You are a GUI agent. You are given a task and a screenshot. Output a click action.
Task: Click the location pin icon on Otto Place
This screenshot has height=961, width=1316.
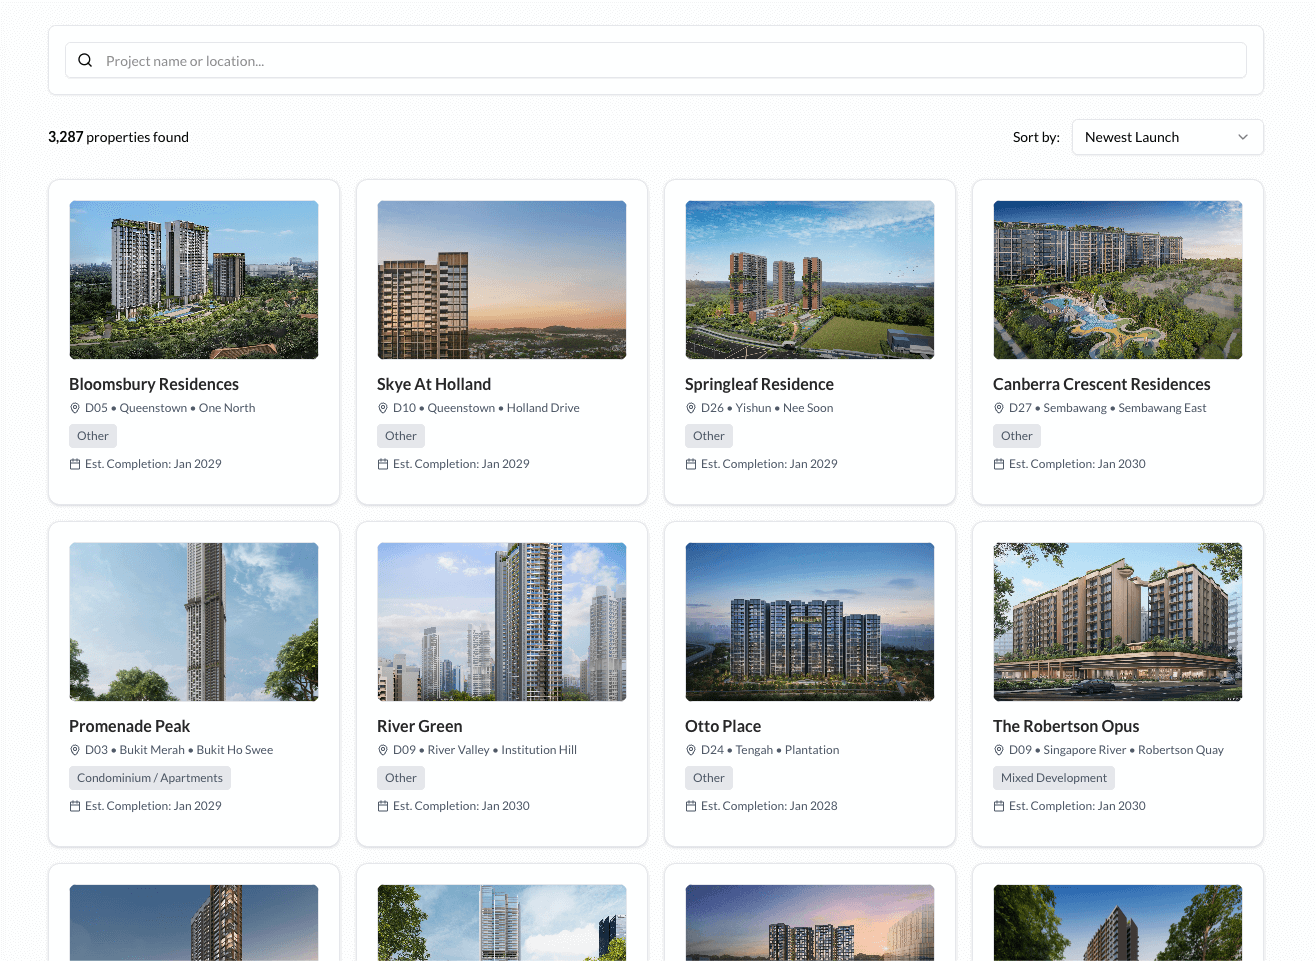[690, 749]
